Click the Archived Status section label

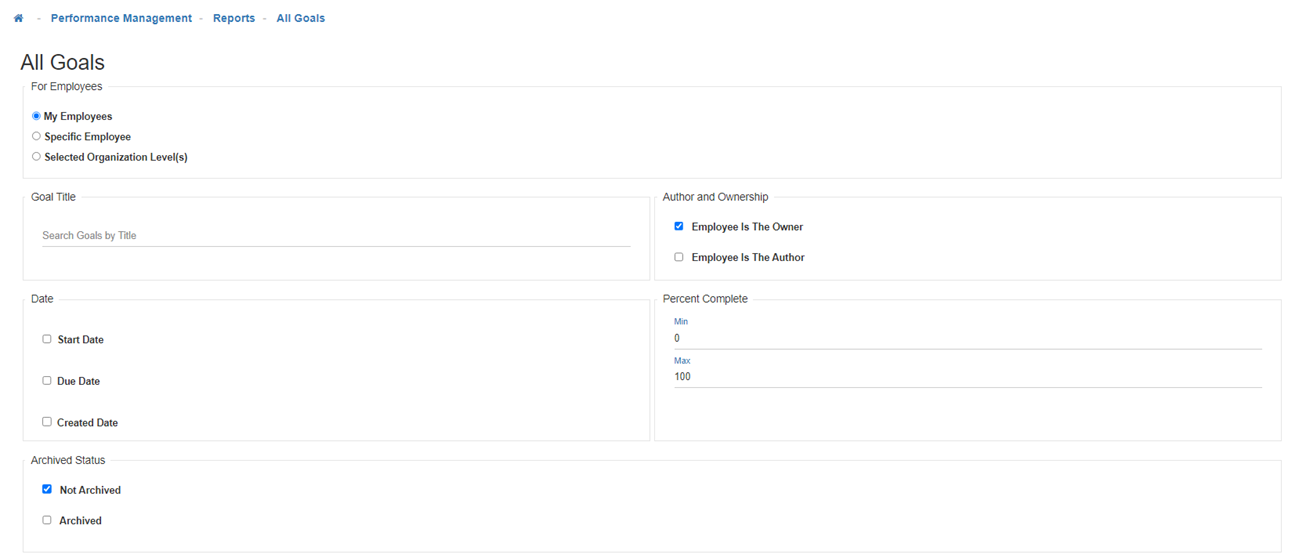click(68, 460)
